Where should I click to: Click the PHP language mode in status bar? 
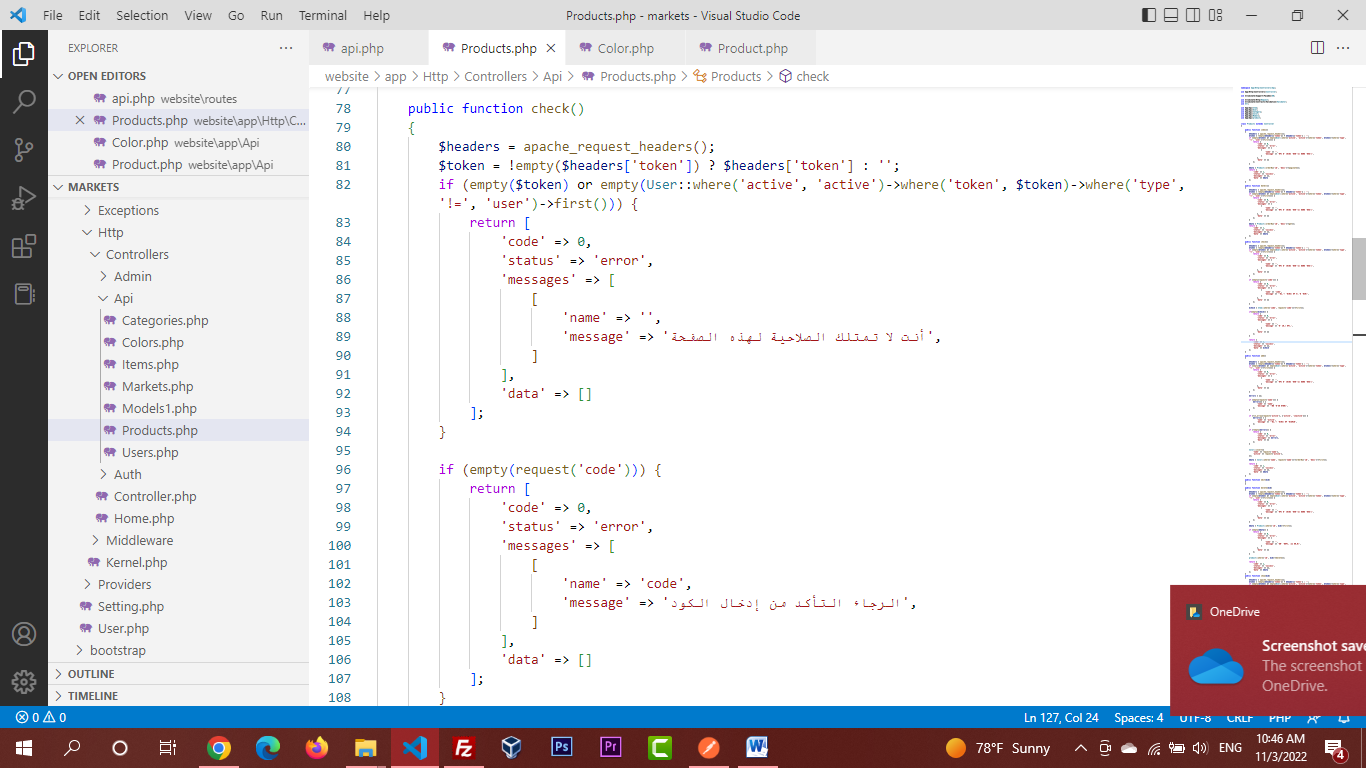click(x=1280, y=717)
